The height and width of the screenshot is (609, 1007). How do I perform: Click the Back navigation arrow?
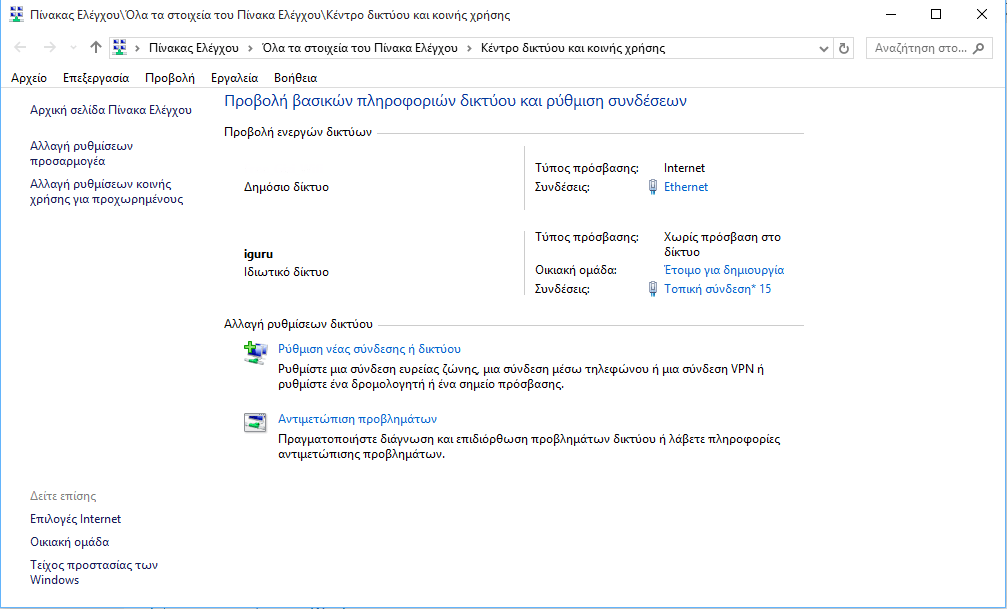tap(21, 48)
